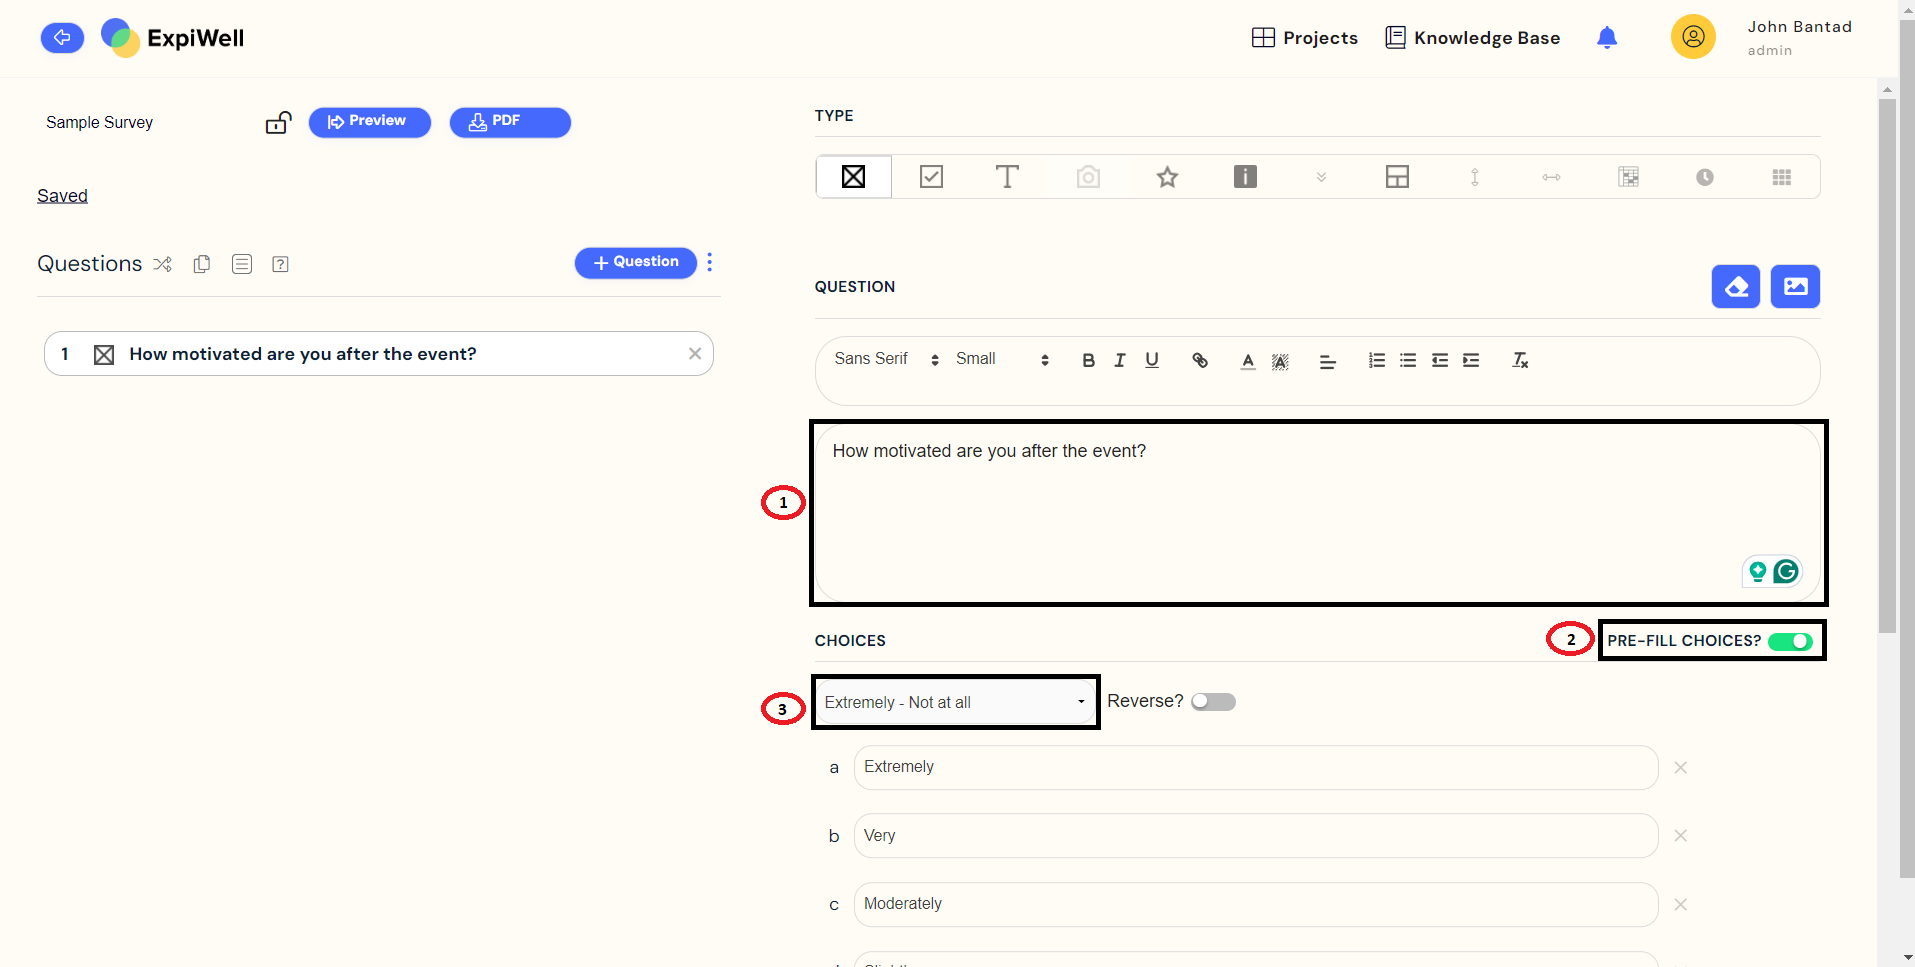Go to Knowledge Base
The image size is (1915, 967).
click(1472, 38)
